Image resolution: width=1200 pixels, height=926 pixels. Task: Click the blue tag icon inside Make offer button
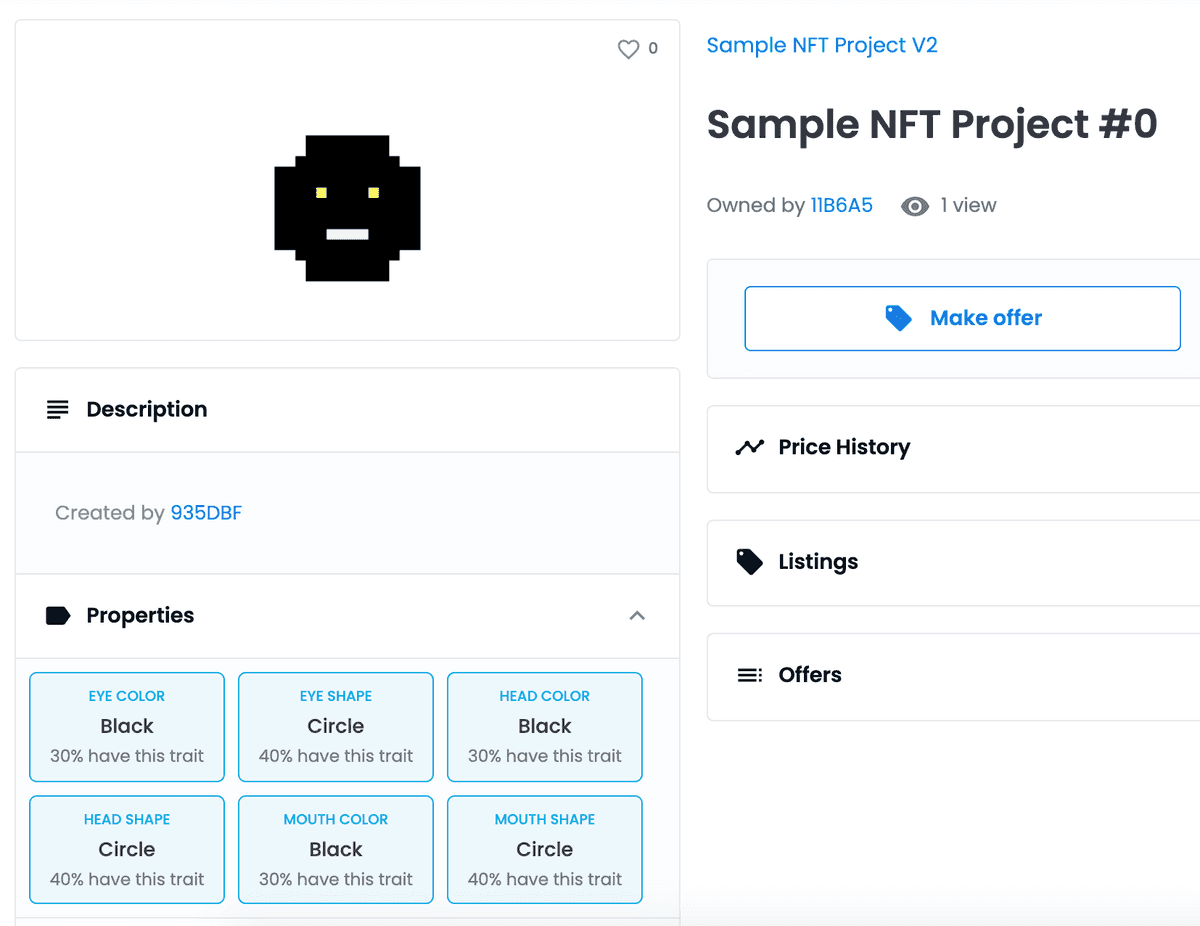(x=898, y=317)
